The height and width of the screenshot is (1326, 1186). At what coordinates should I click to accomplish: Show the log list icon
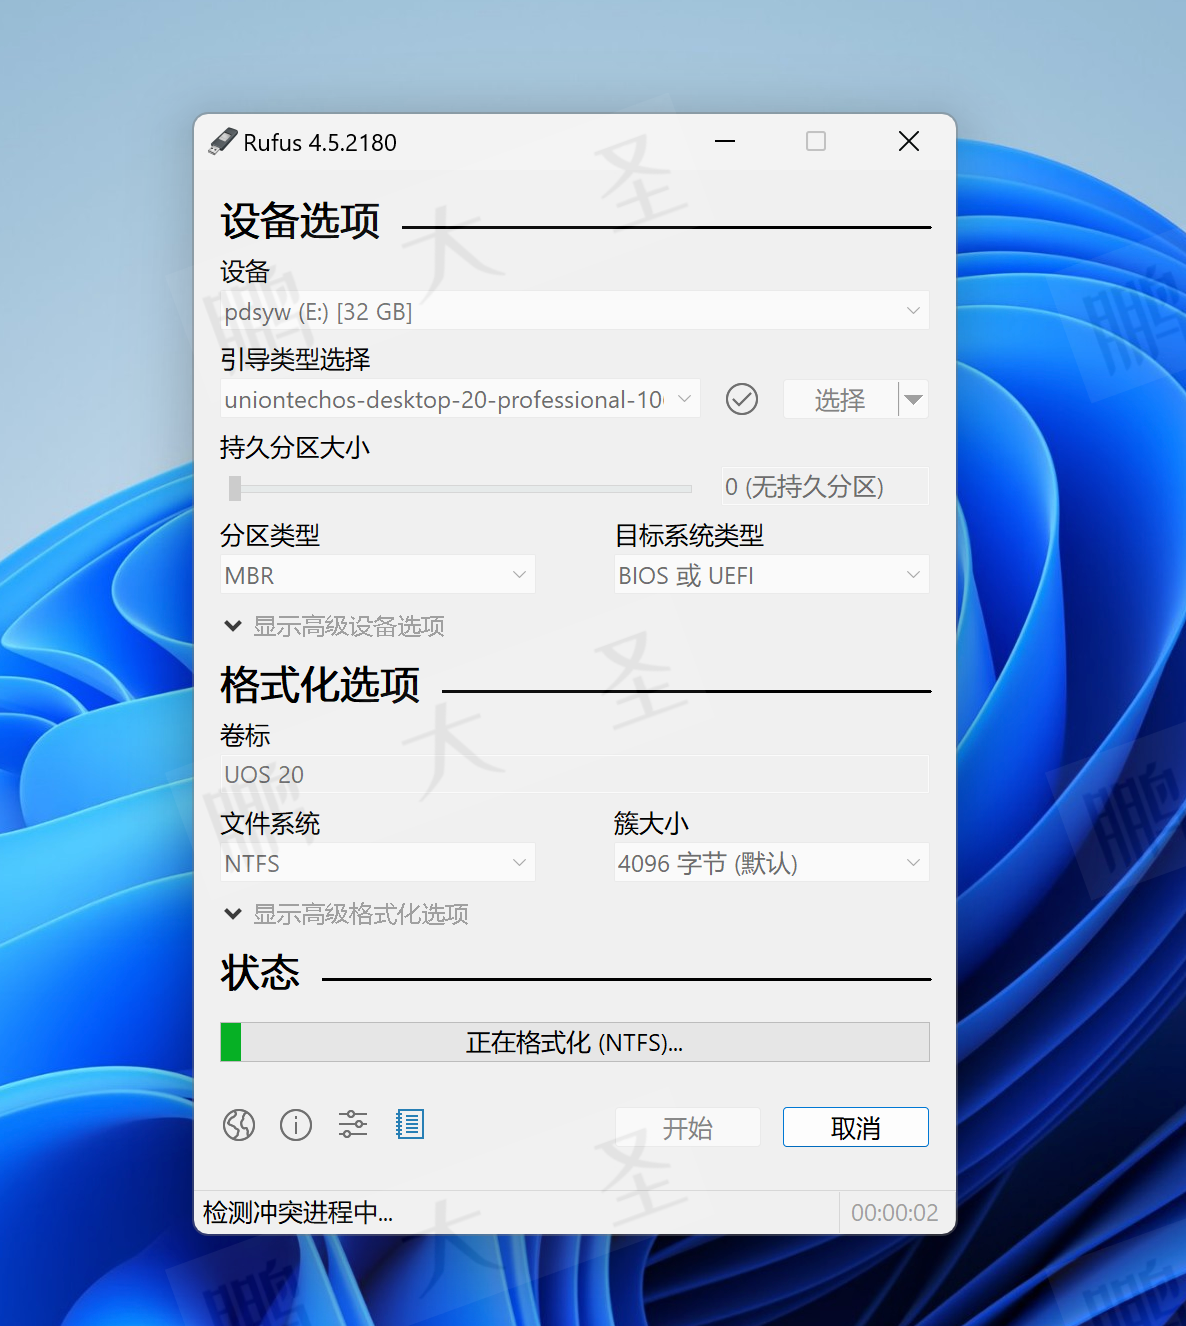coord(410,1125)
